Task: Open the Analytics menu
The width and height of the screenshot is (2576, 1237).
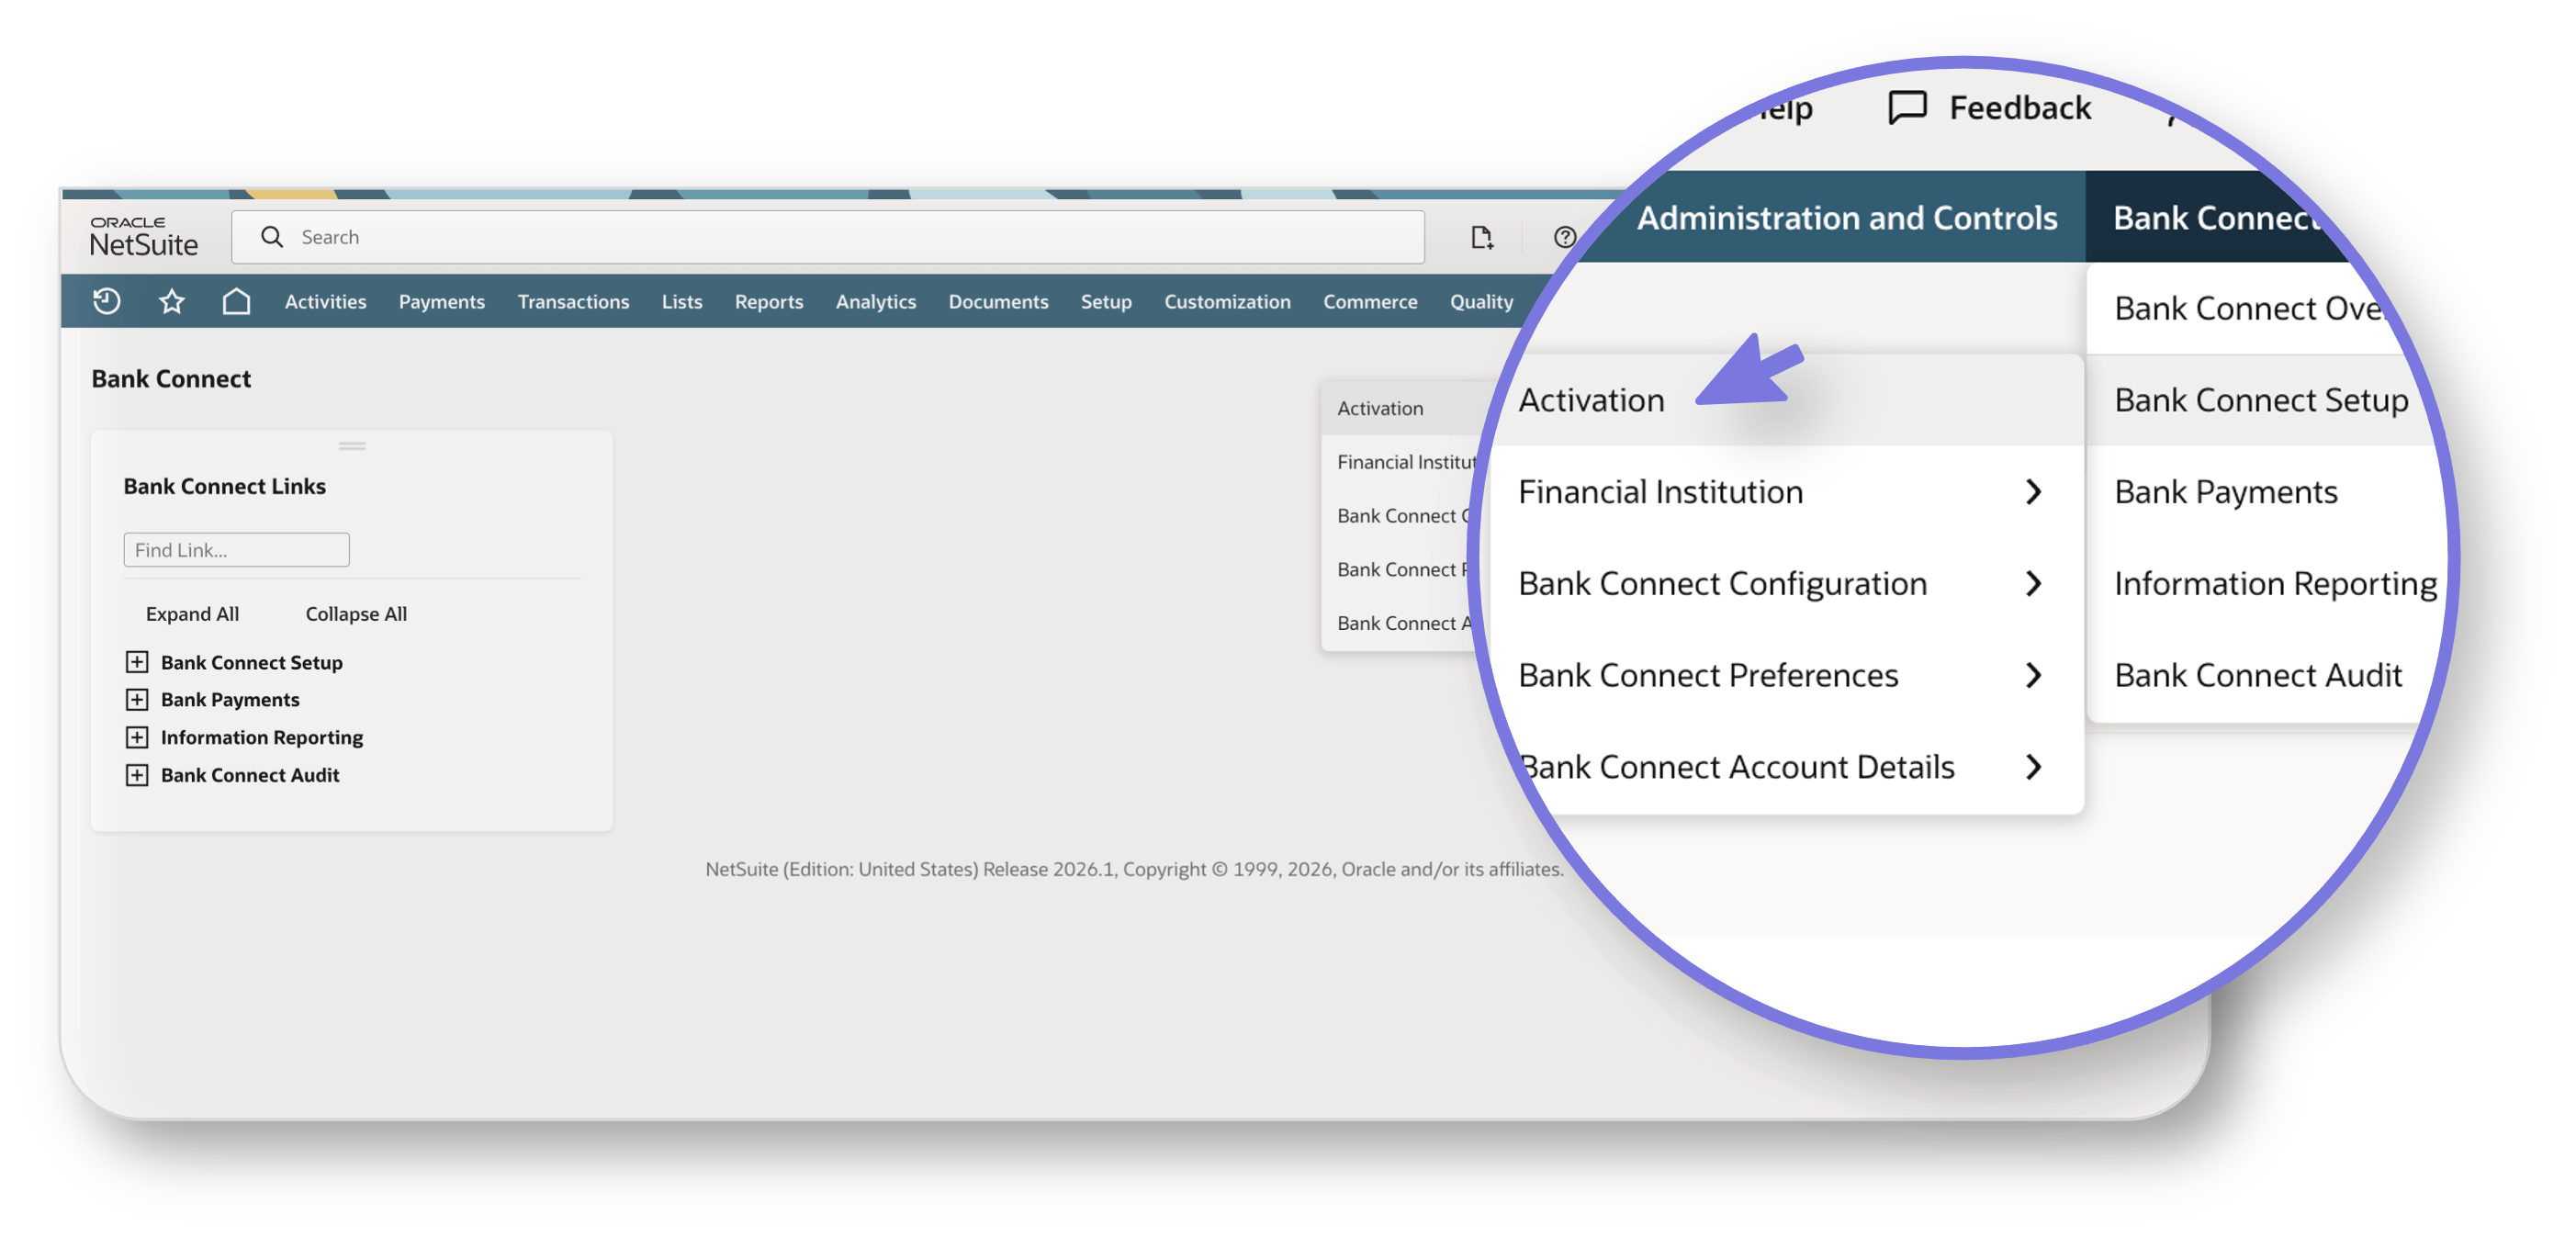Action: tap(876, 301)
